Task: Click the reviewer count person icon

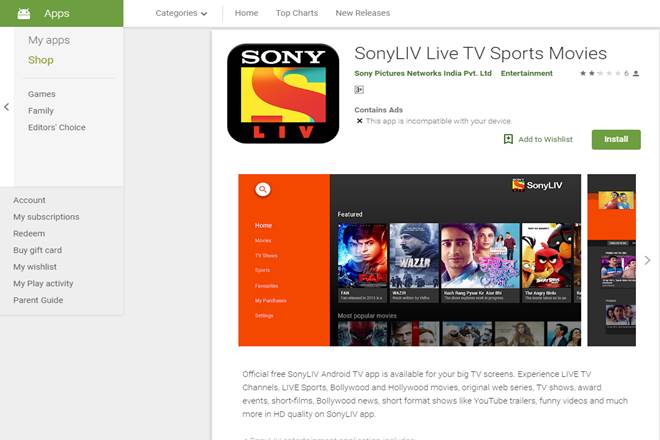Action: pos(636,73)
